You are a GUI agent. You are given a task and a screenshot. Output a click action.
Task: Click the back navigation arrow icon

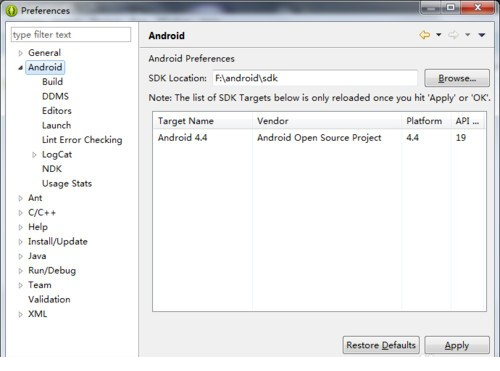pyautogui.click(x=424, y=35)
